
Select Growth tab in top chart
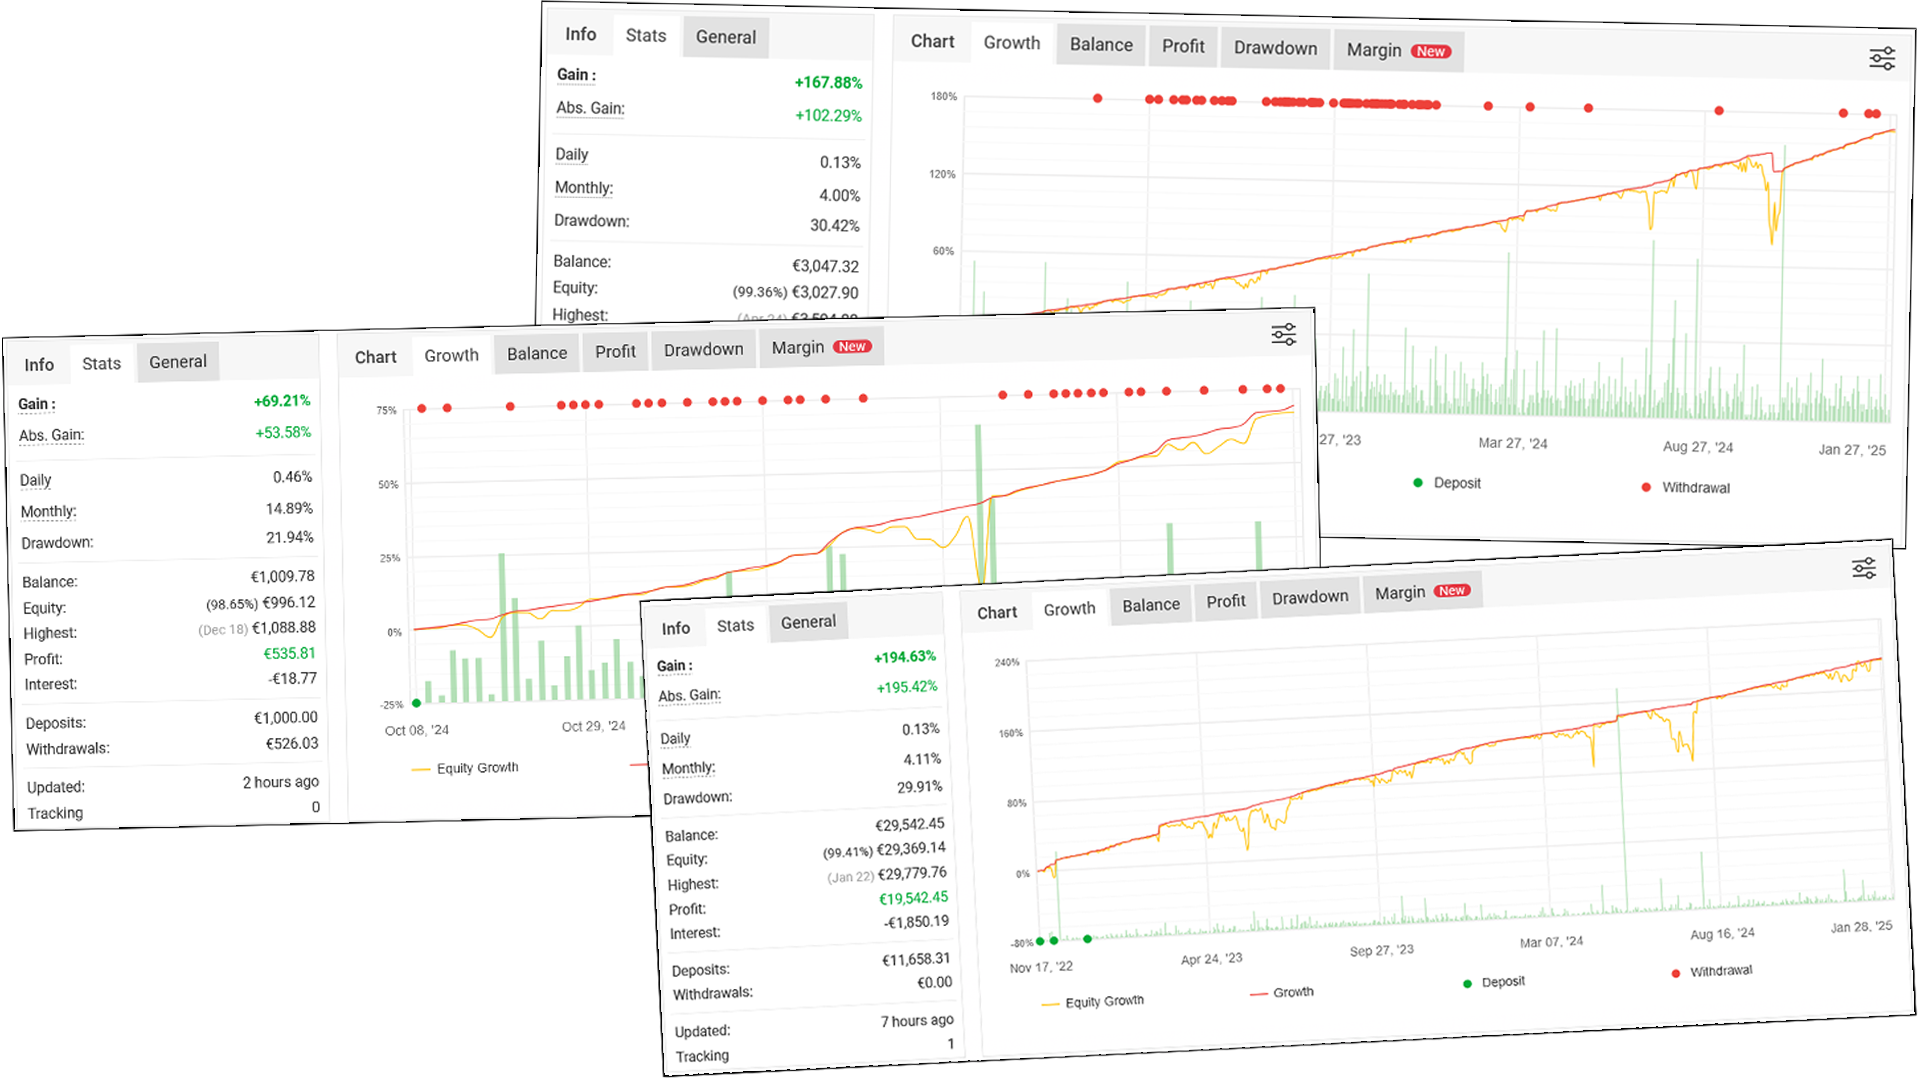pyautogui.click(x=1012, y=43)
